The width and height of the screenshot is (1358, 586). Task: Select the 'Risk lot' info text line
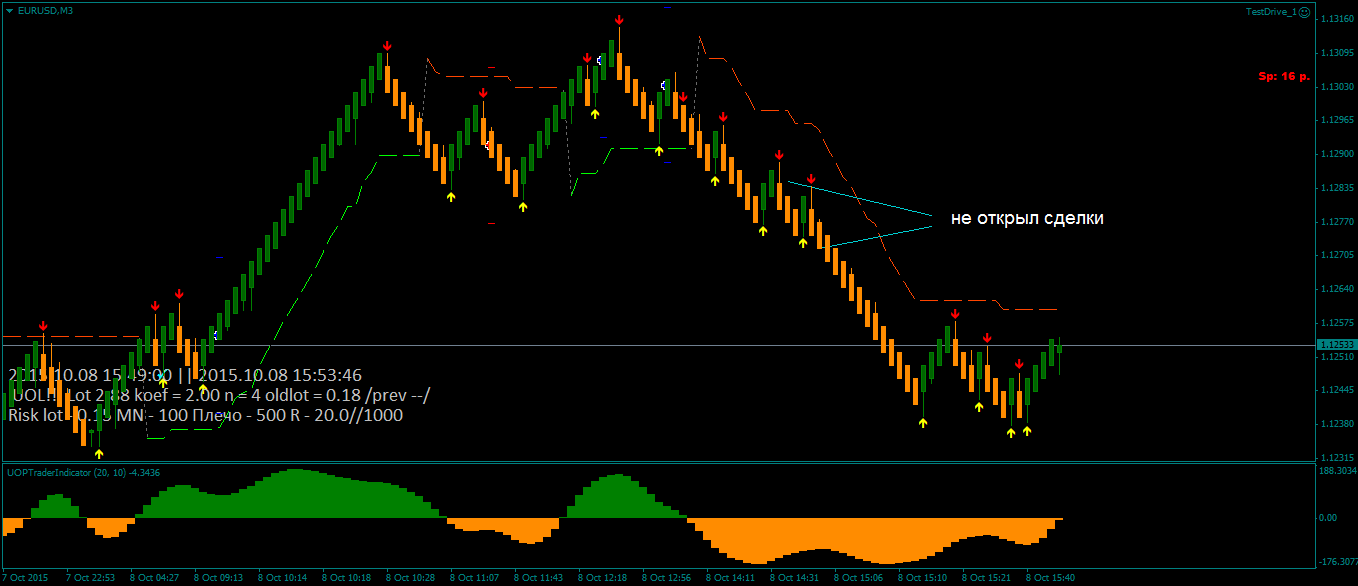tap(206, 415)
